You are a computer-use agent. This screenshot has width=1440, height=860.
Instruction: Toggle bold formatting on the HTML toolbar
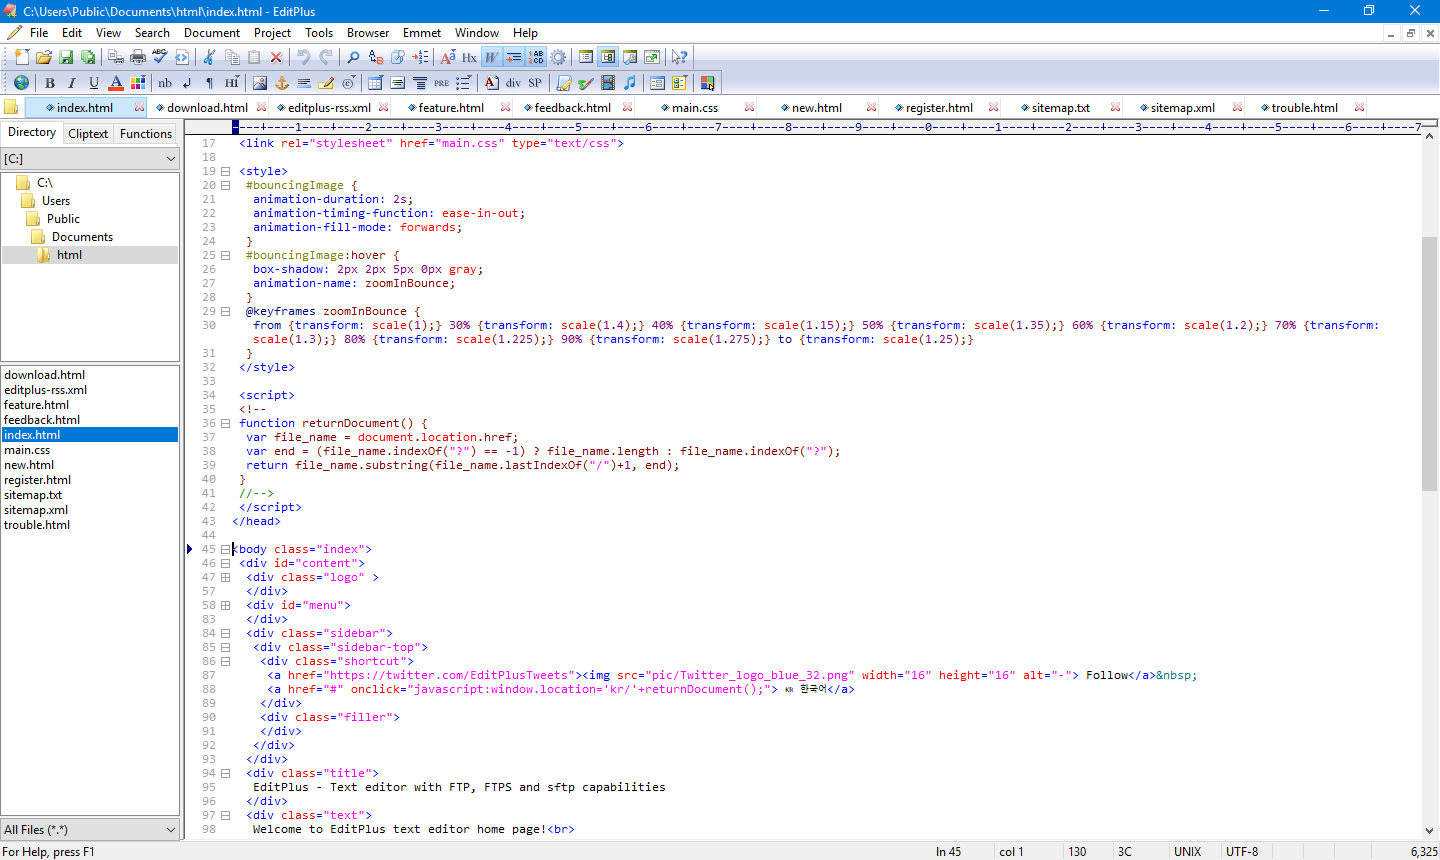click(49, 82)
